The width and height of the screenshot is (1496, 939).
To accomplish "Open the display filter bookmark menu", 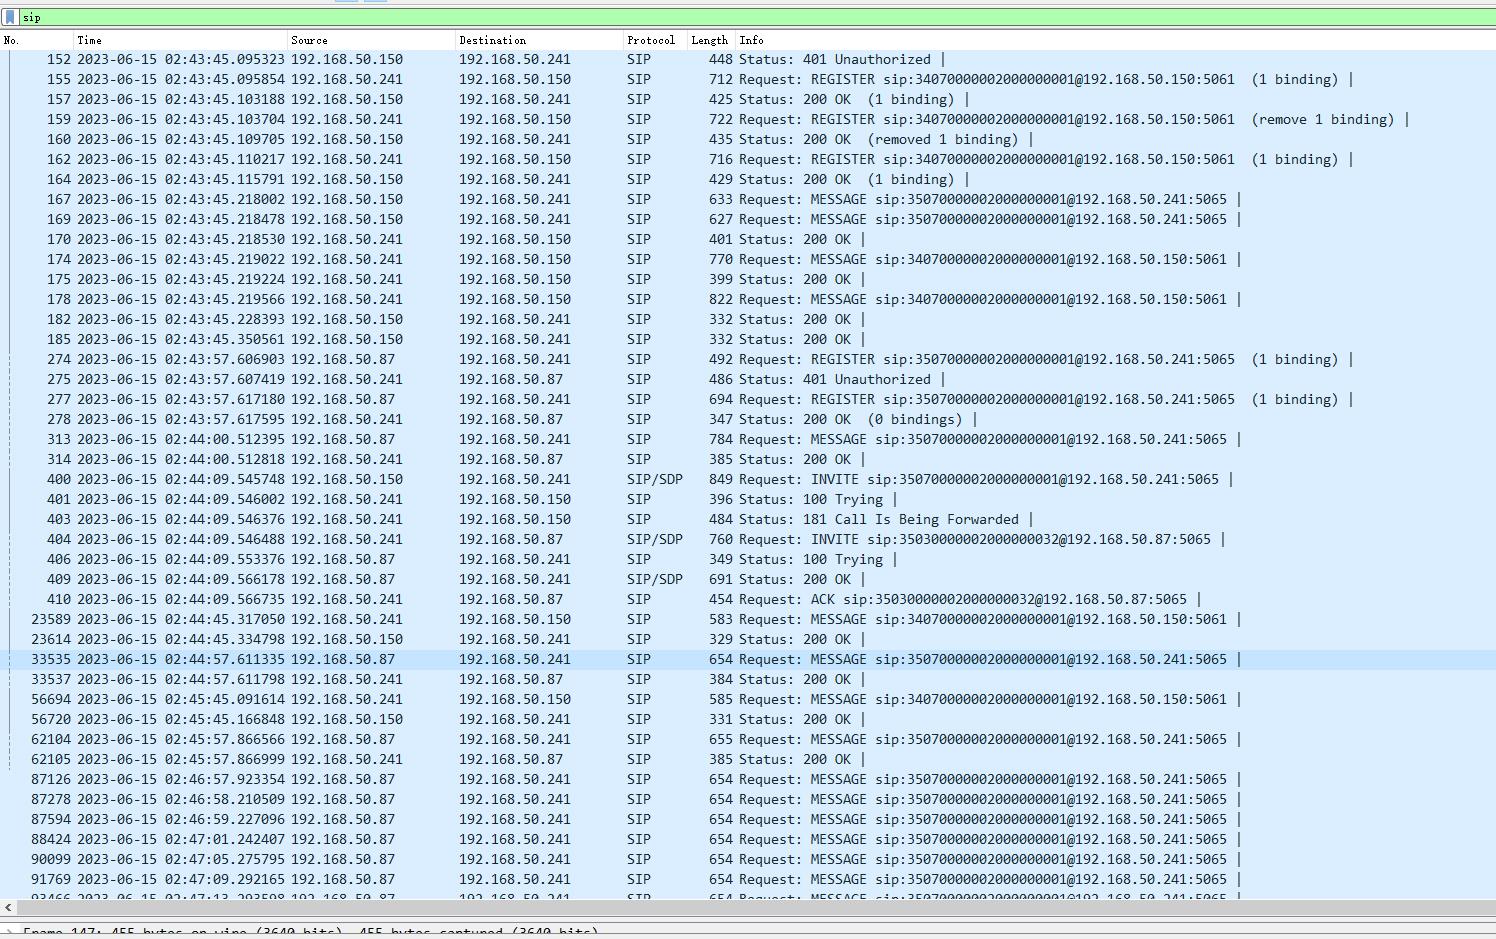I will pos(10,16).
